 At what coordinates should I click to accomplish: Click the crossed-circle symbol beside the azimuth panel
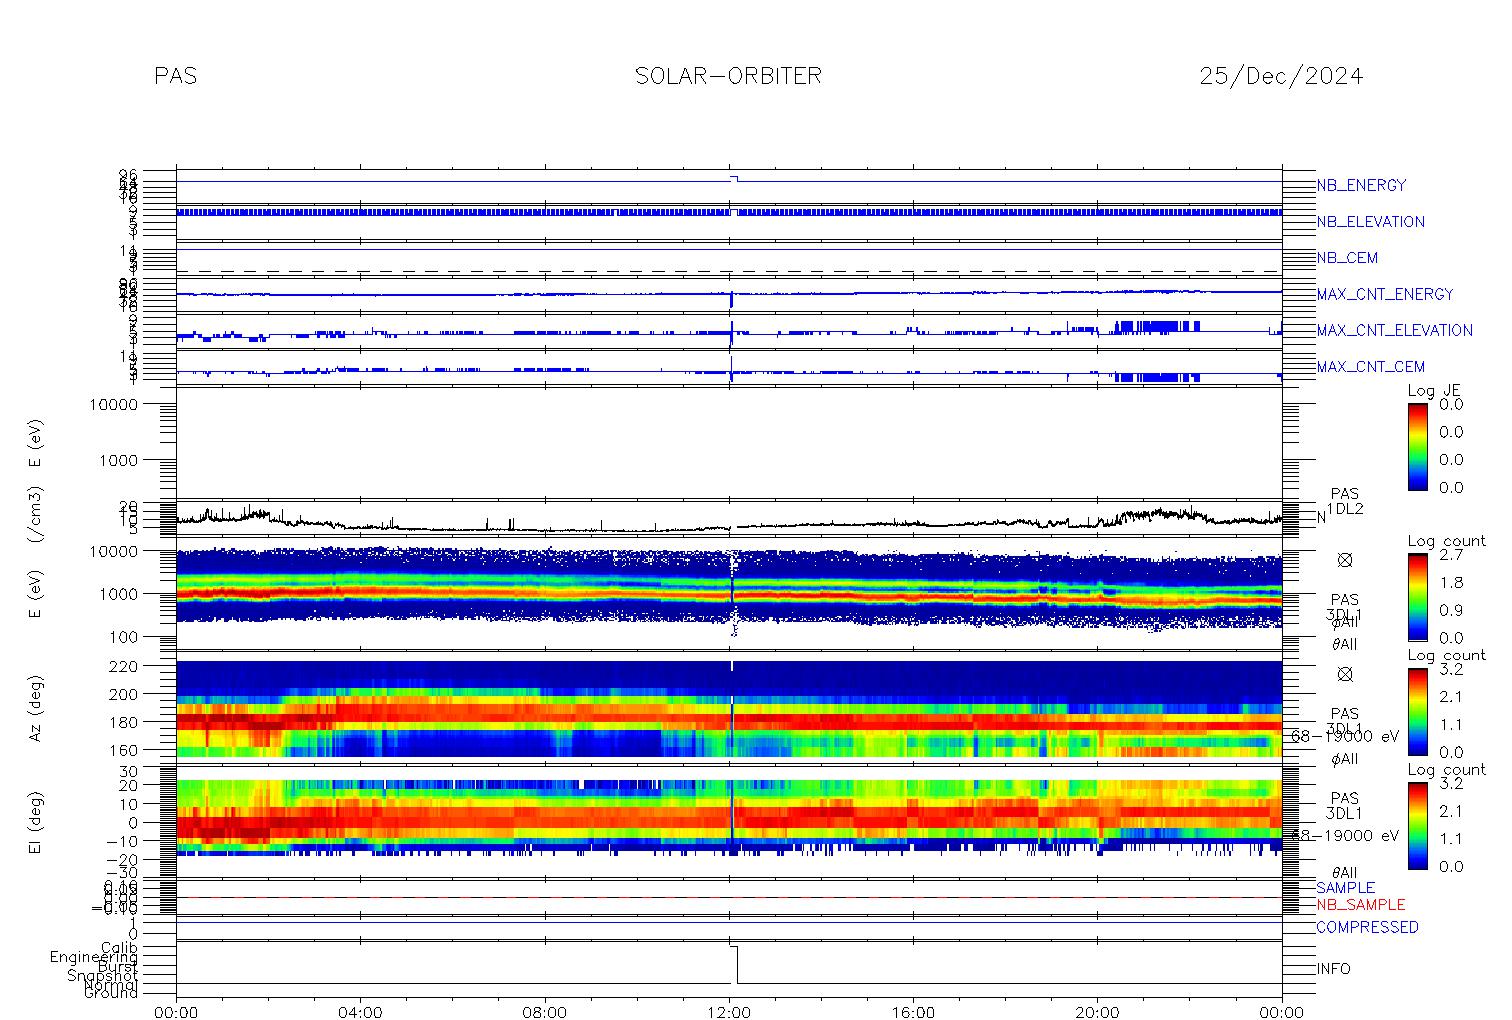click(1345, 674)
